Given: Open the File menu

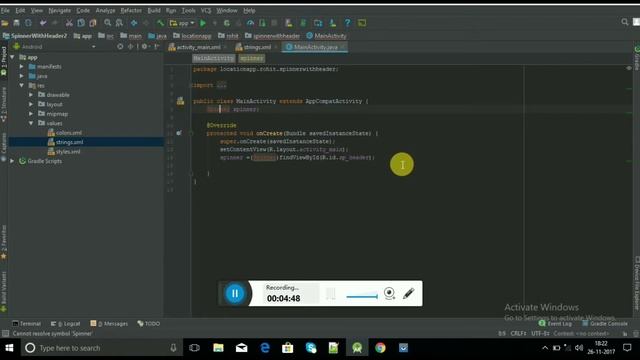Looking at the screenshot, I should tap(5, 10).
